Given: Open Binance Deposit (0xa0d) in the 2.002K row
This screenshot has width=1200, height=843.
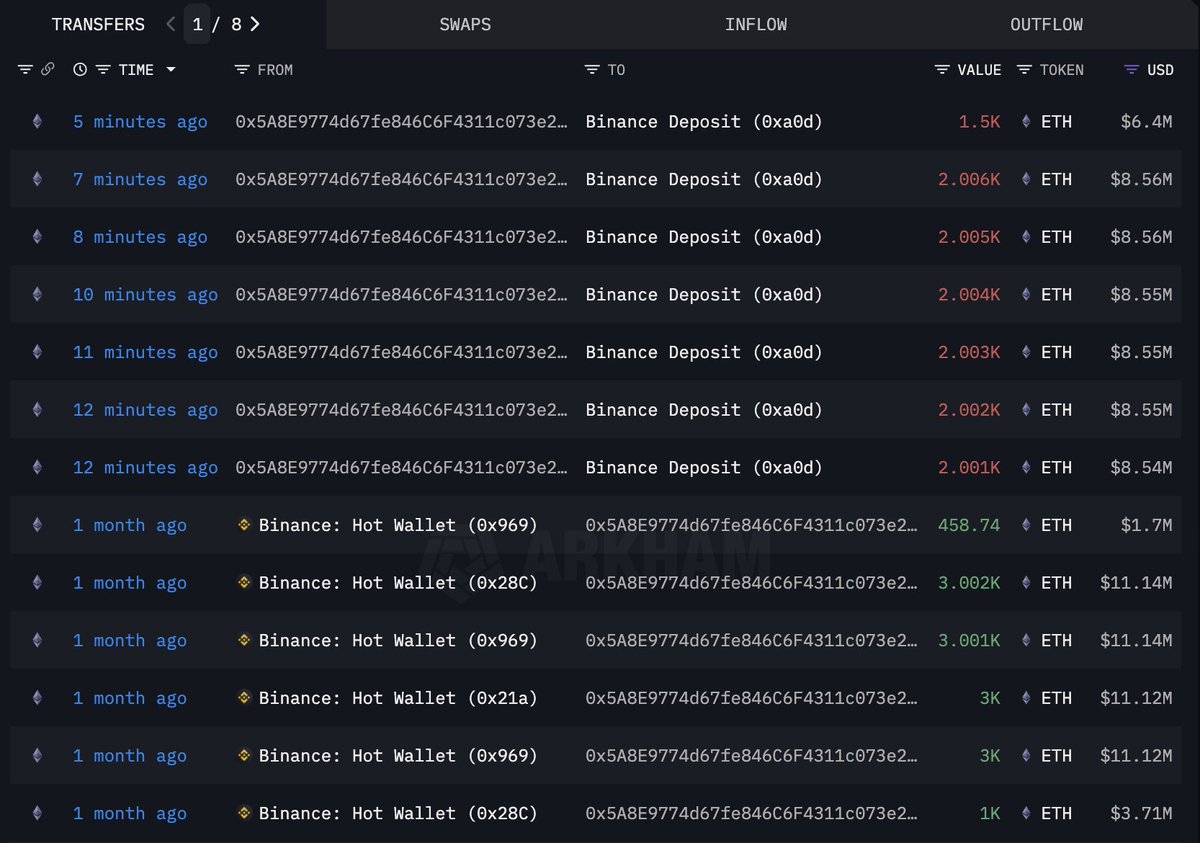Looking at the screenshot, I should 704,410.
